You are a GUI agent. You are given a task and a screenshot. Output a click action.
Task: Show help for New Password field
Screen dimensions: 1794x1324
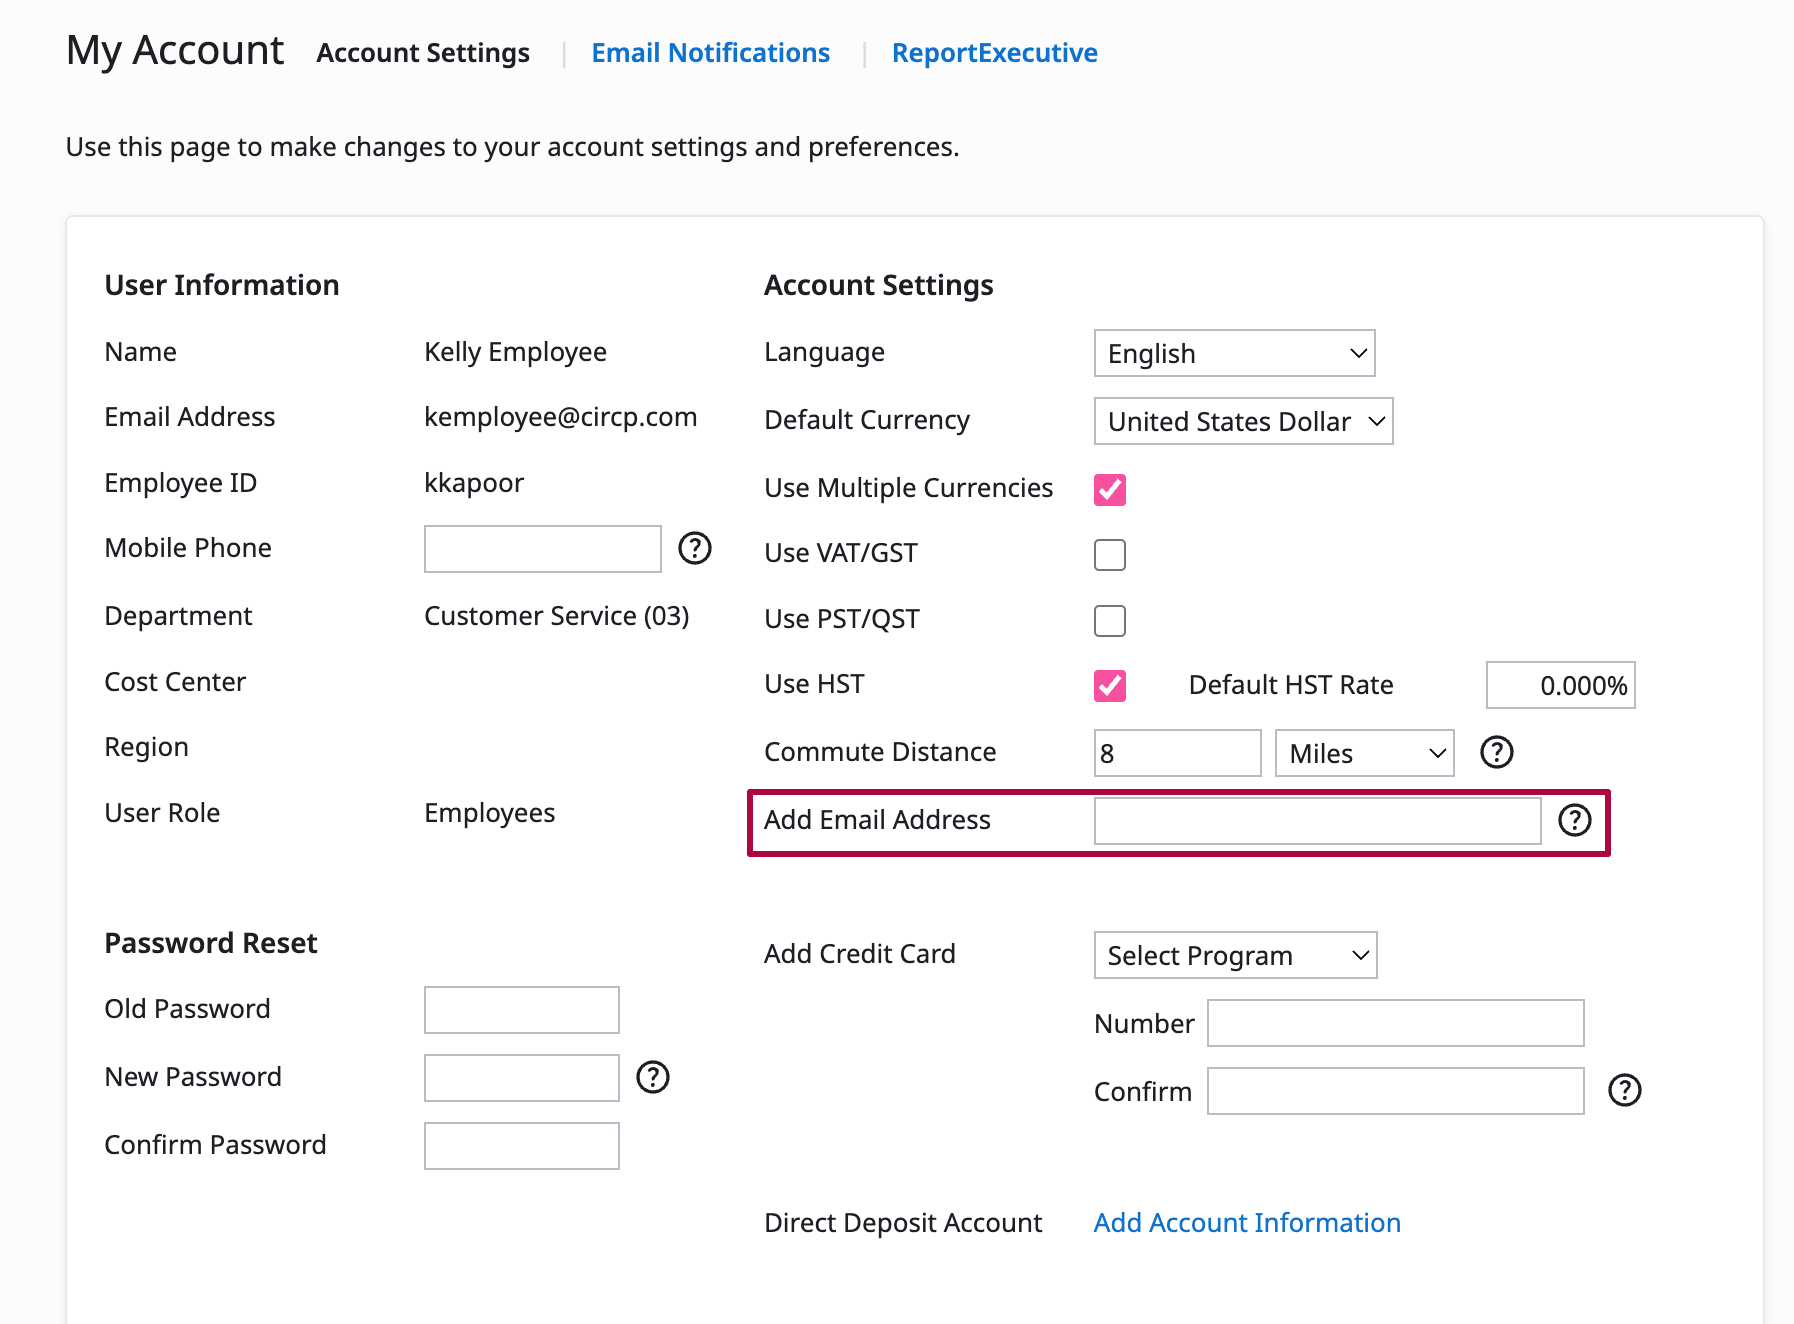[652, 1077]
